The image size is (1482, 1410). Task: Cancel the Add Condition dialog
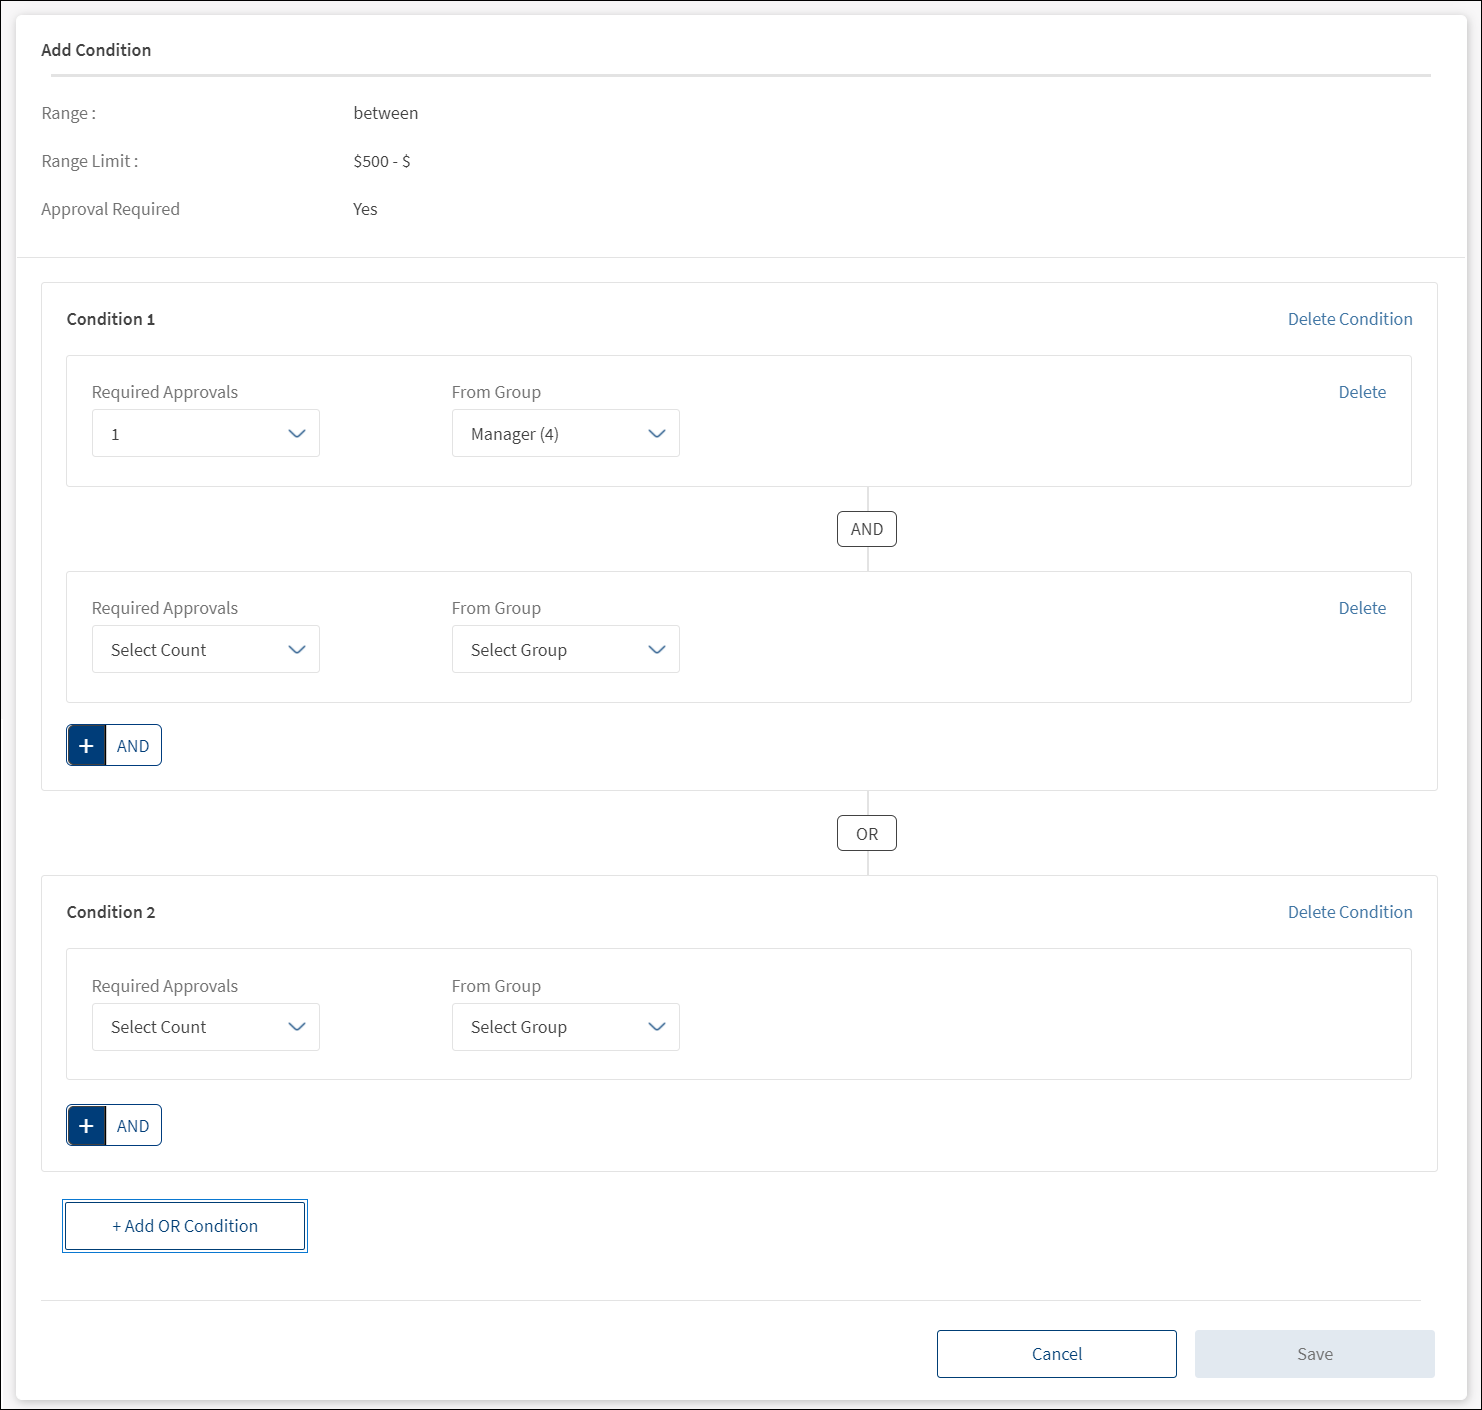(1056, 1354)
